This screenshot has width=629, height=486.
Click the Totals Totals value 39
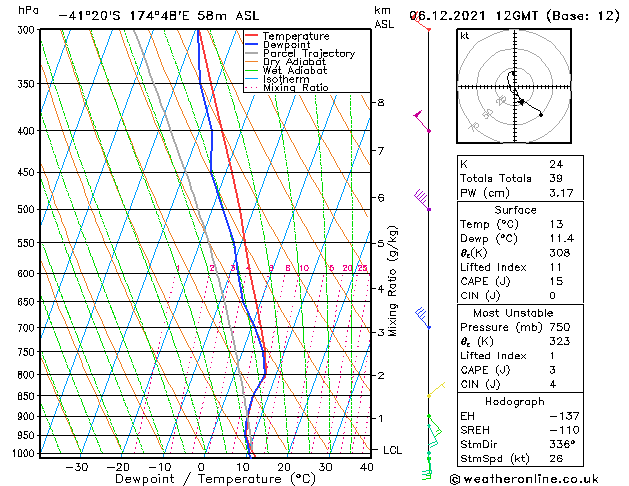coord(556,178)
